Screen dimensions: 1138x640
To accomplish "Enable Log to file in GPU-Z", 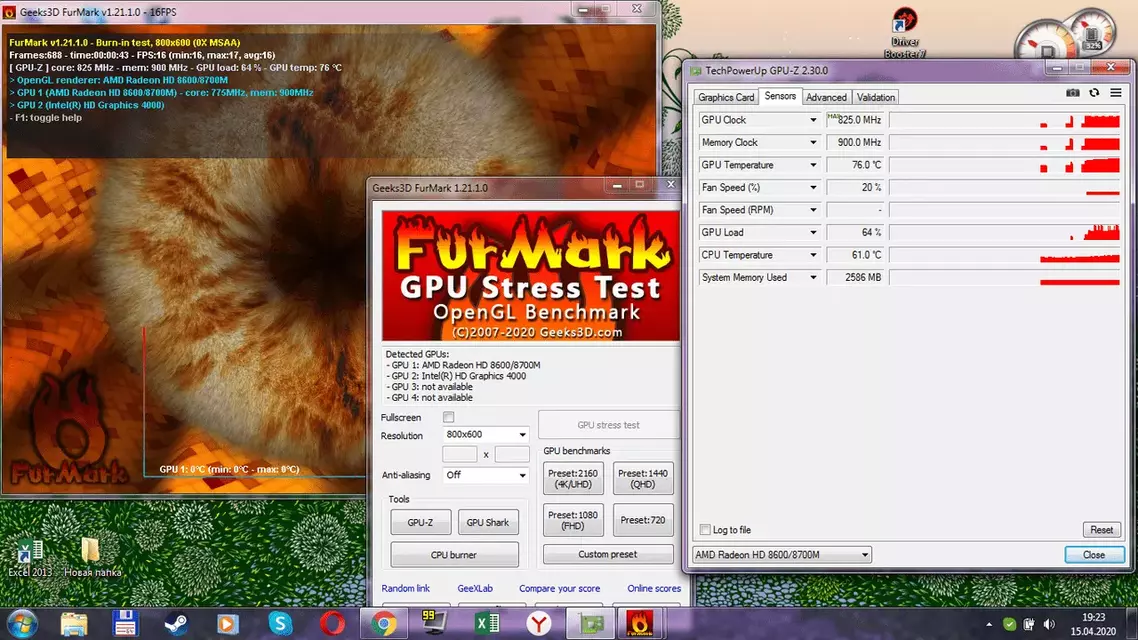I will [705, 530].
